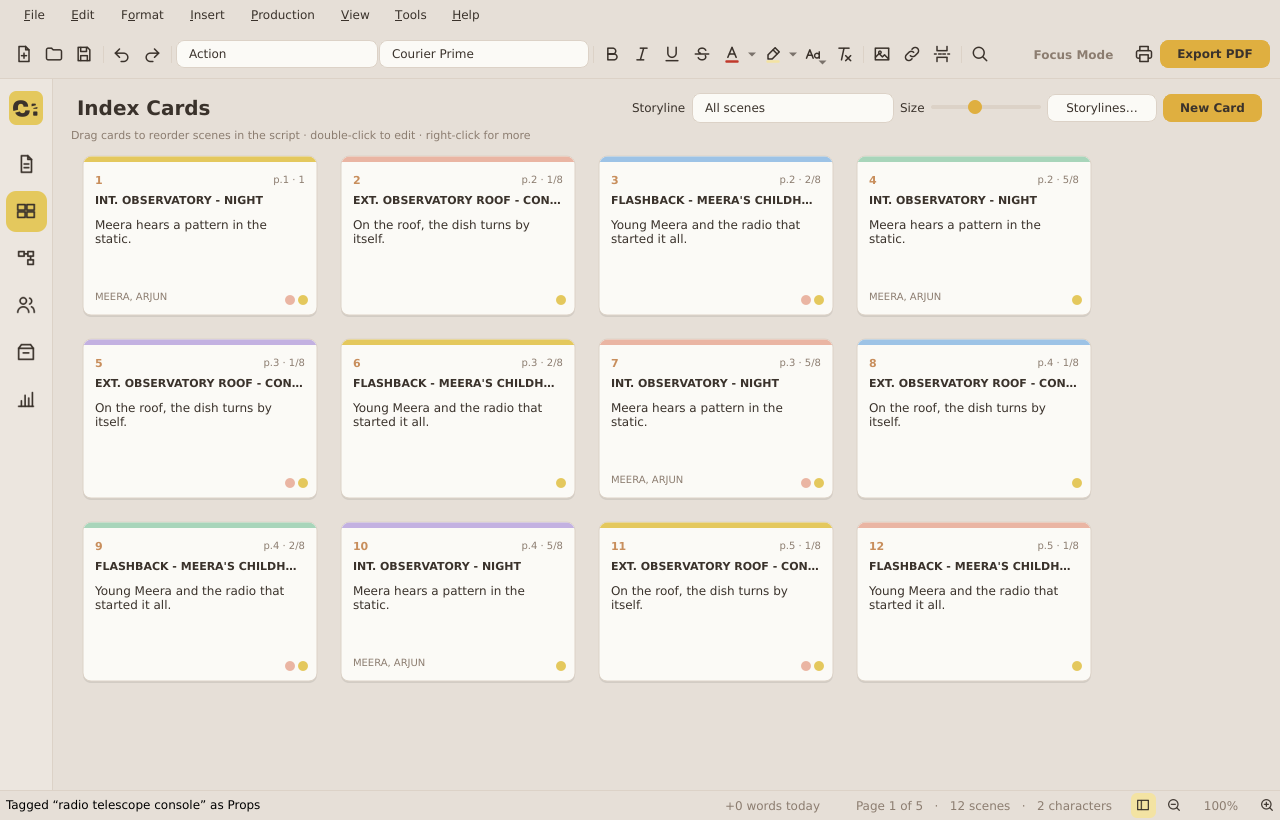Open the Format menu
Image resolution: width=1280 pixels, height=820 pixels.
click(142, 15)
